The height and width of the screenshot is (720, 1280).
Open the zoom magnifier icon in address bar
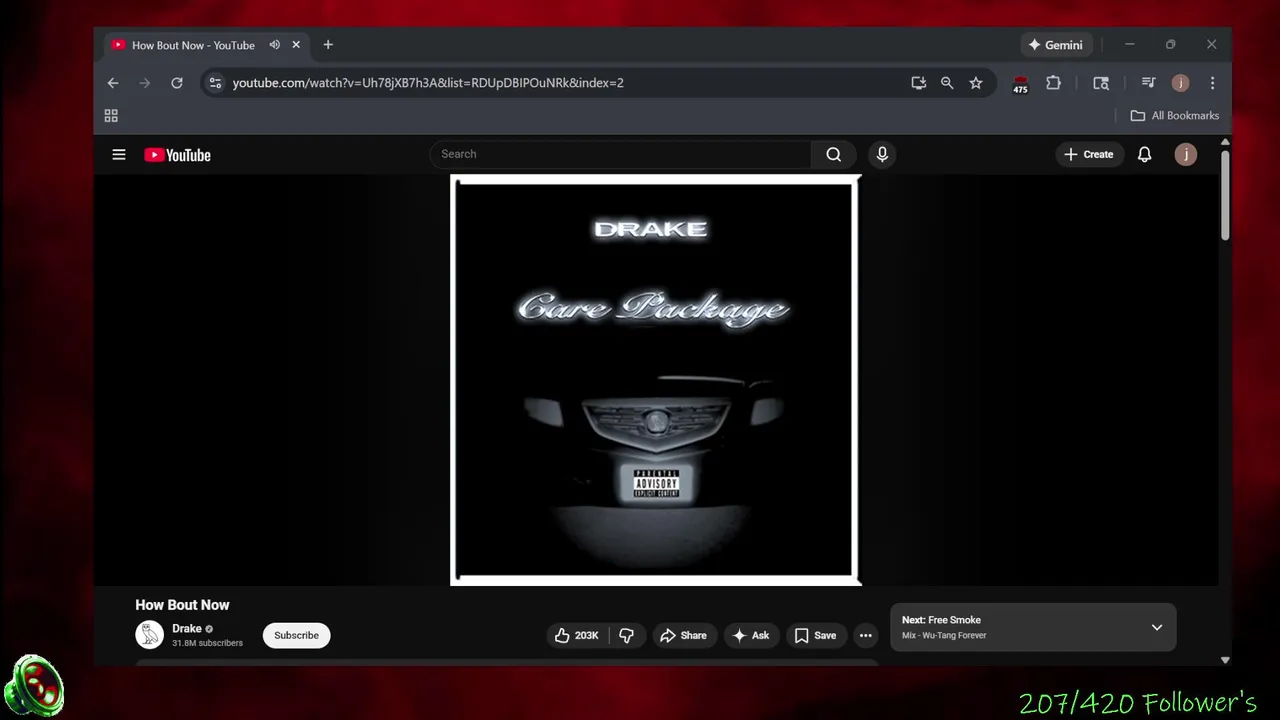pos(947,83)
